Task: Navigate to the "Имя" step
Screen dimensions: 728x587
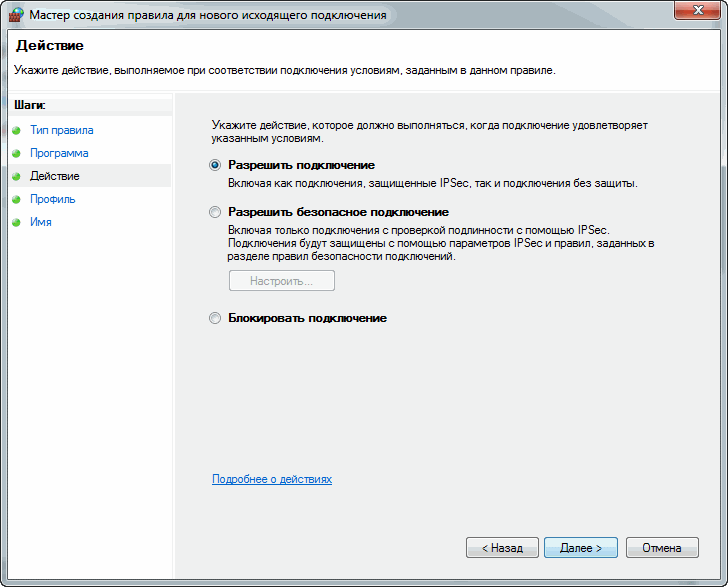Action: coord(41,222)
